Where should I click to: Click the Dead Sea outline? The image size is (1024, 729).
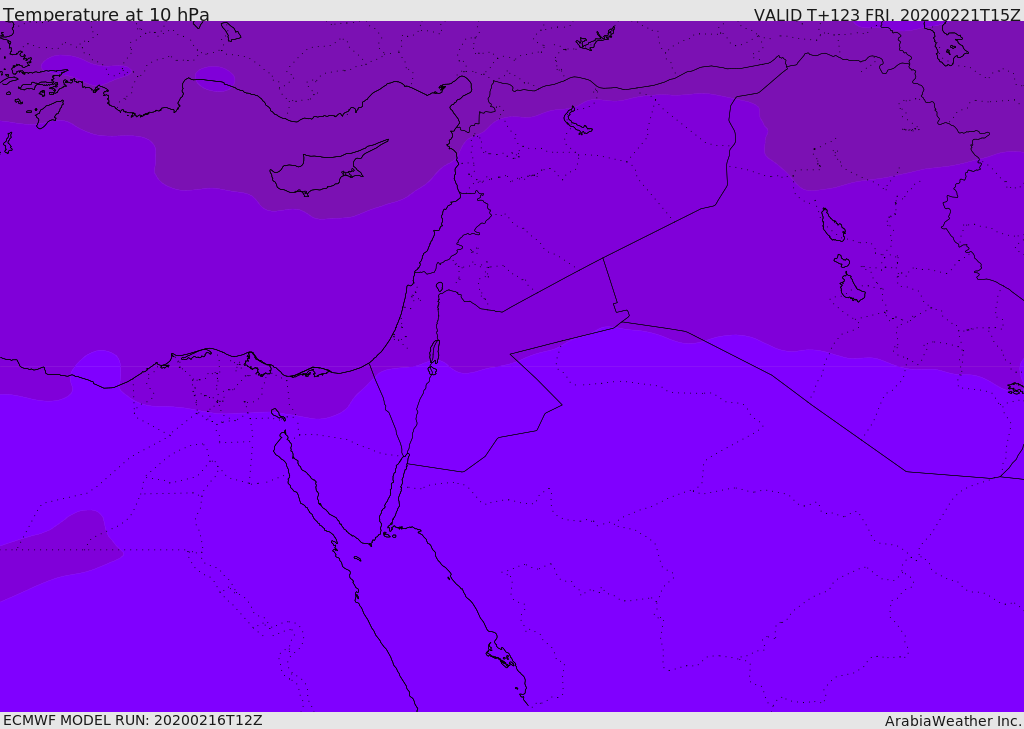434,353
